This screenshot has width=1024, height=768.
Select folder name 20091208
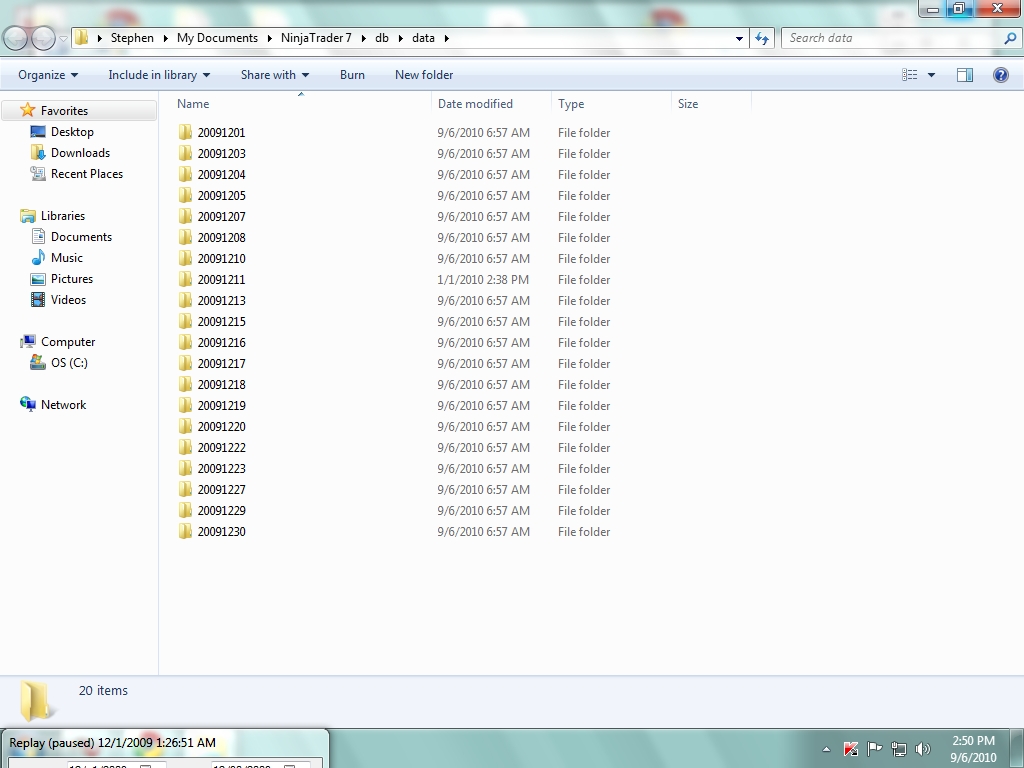[221, 238]
